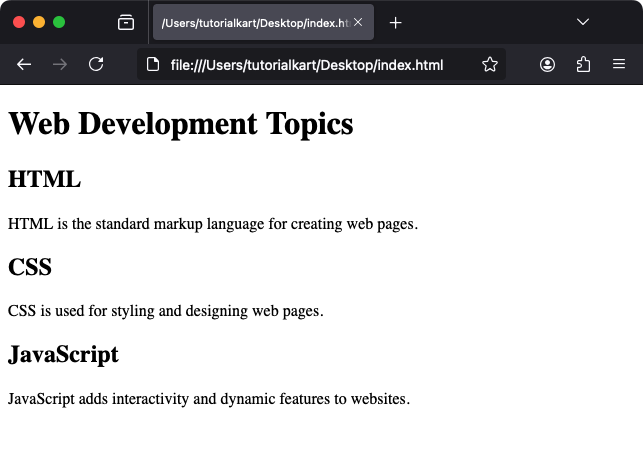Click the HTML section heading
Screen dimensions: 643x463
coord(44,180)
